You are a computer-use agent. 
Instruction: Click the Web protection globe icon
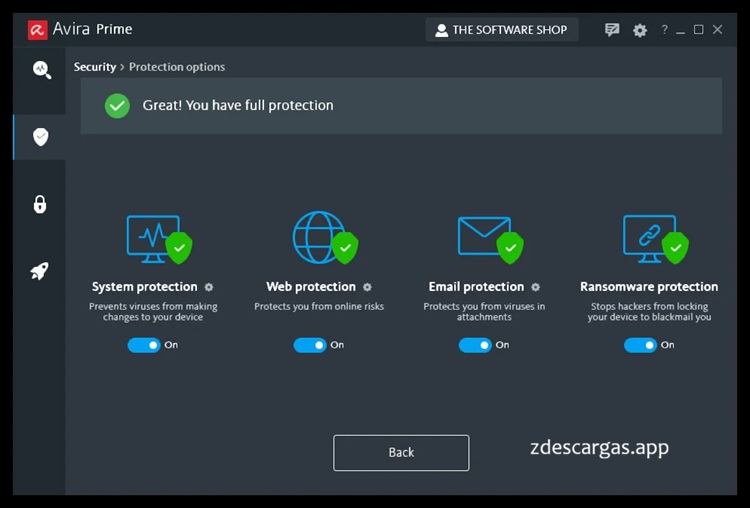[325, 238]
